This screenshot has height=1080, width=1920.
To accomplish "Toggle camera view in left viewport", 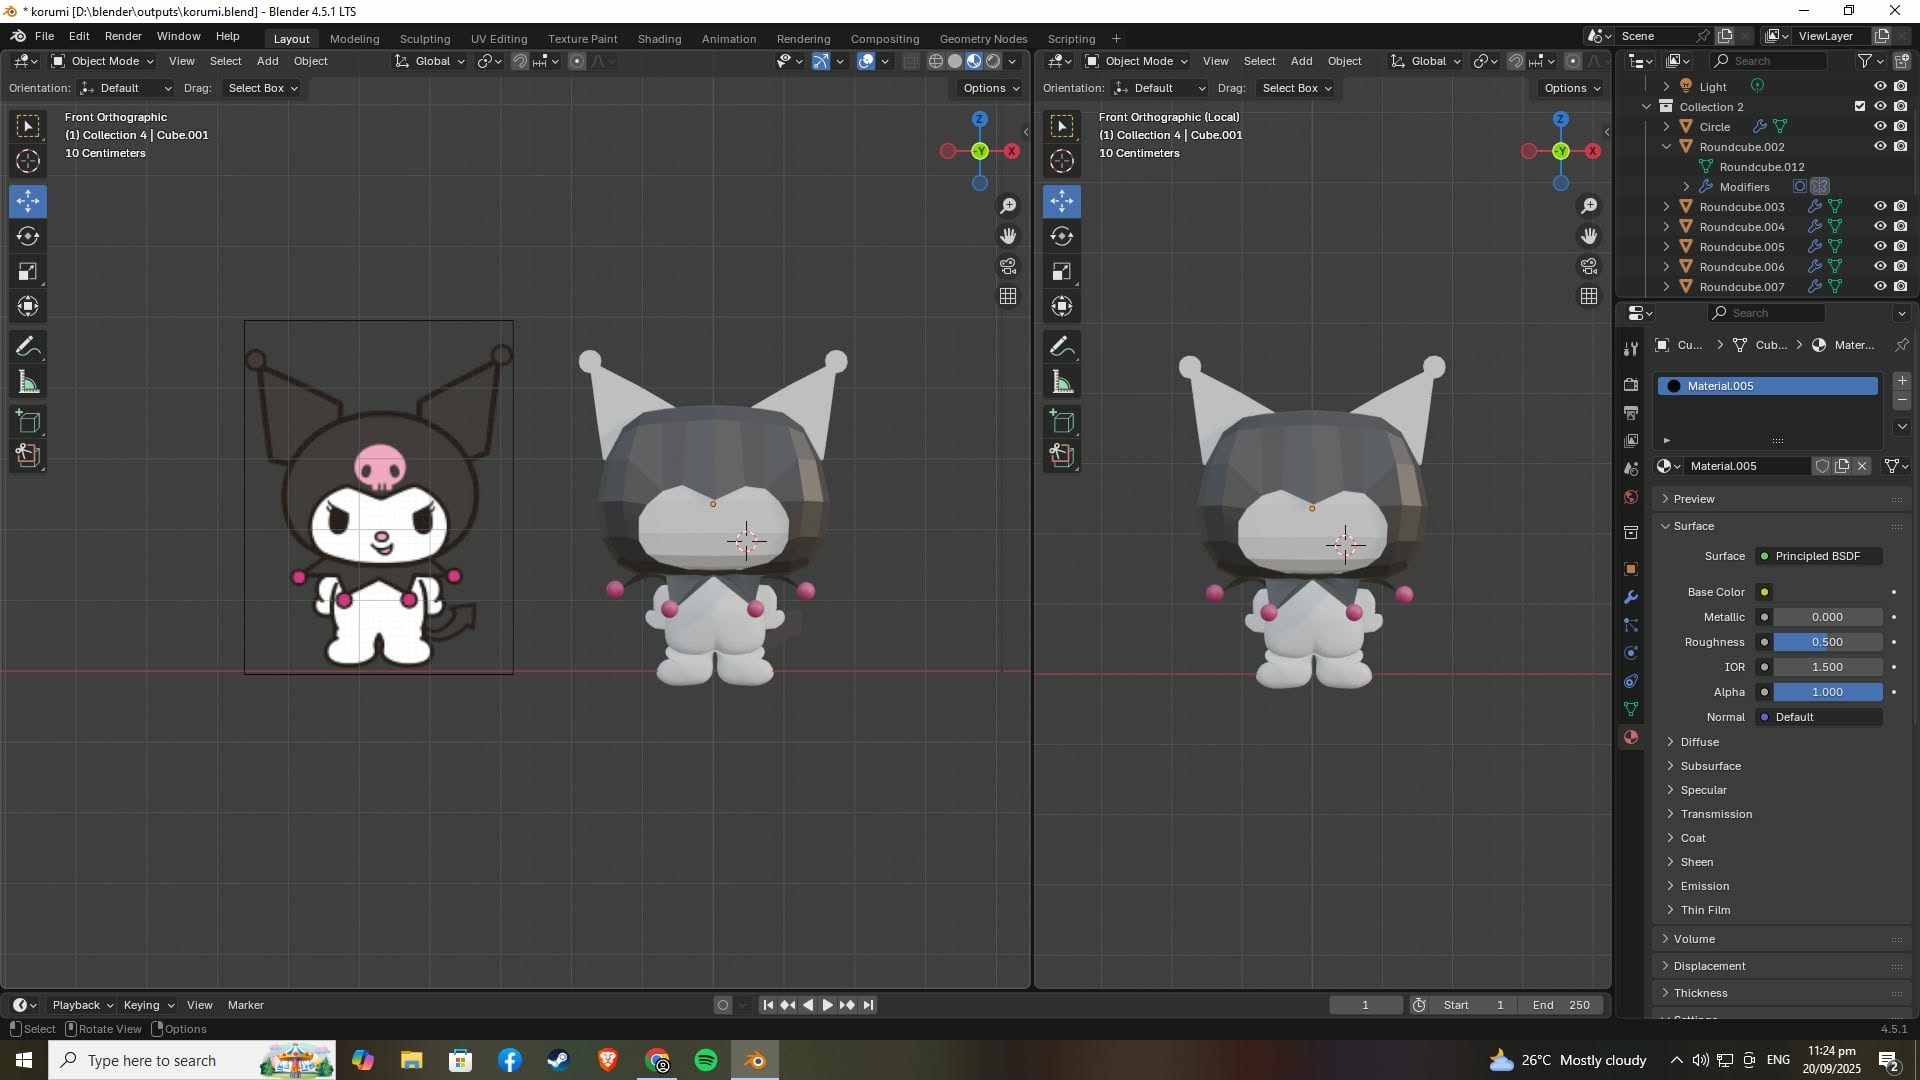I will click(1008, 266).
